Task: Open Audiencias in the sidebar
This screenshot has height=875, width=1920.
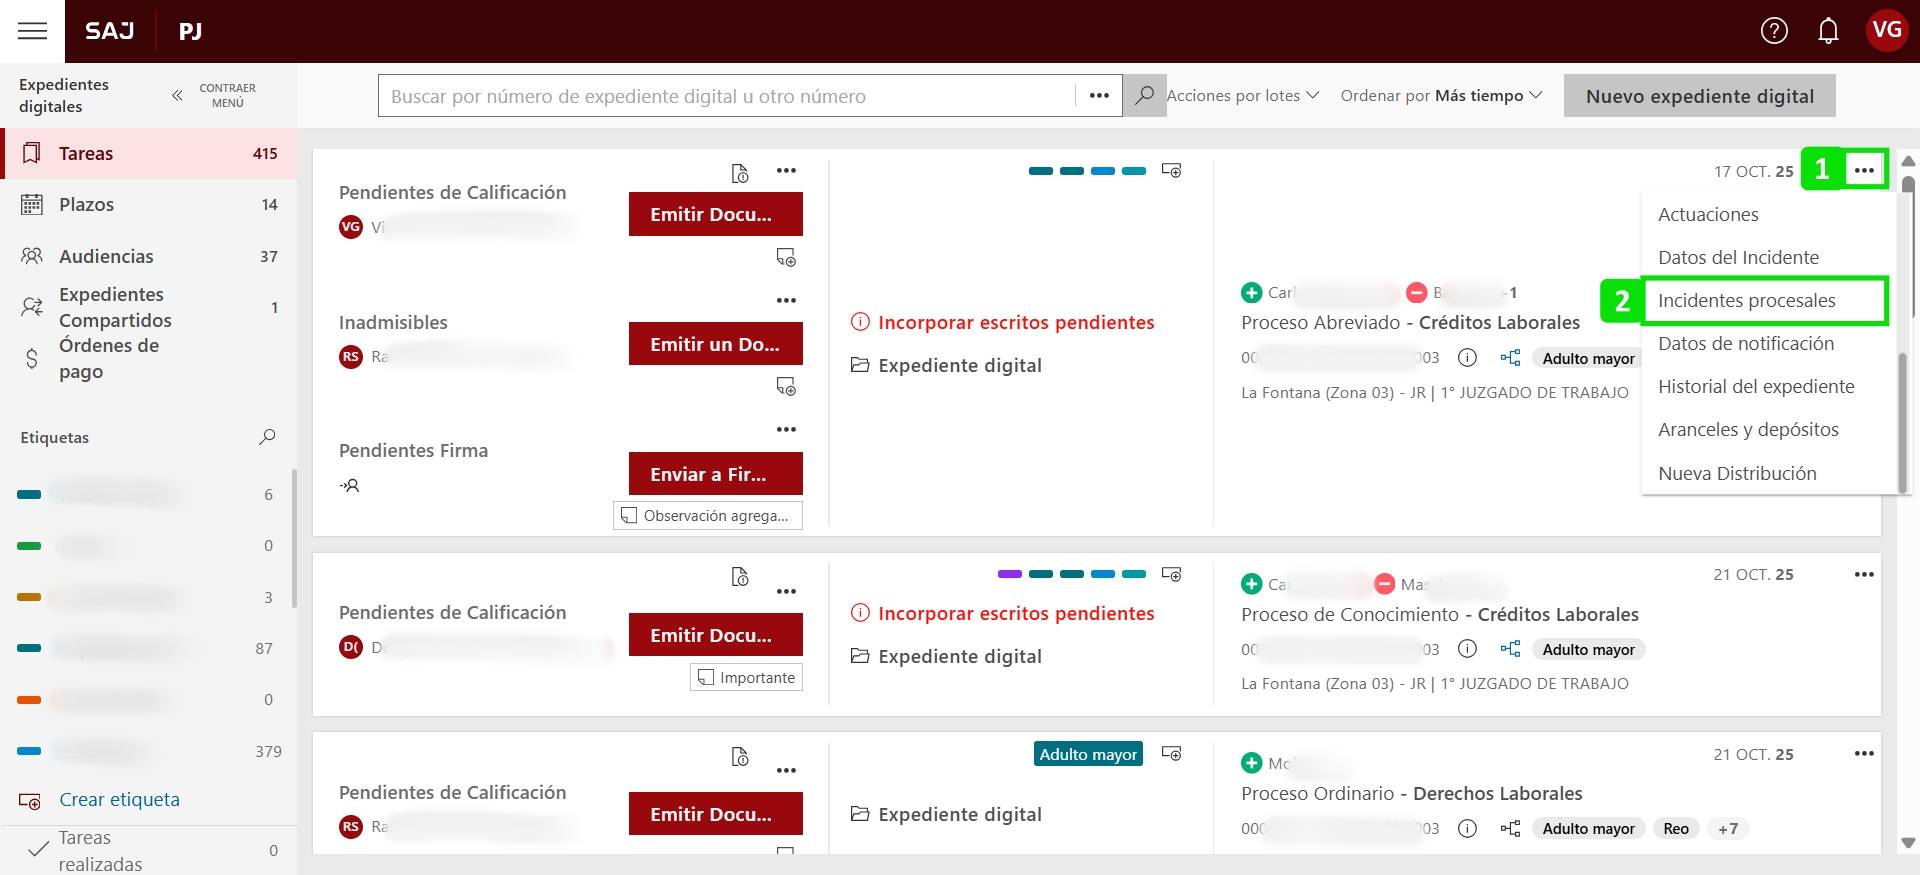Action: pos(106,257)
